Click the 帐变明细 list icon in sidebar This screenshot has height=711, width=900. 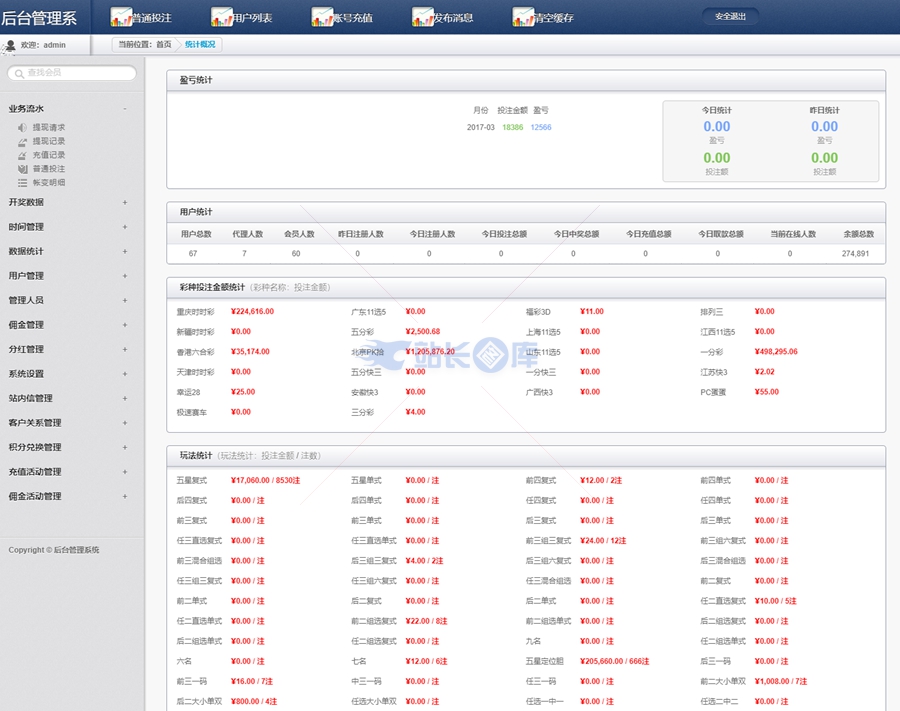23,183
